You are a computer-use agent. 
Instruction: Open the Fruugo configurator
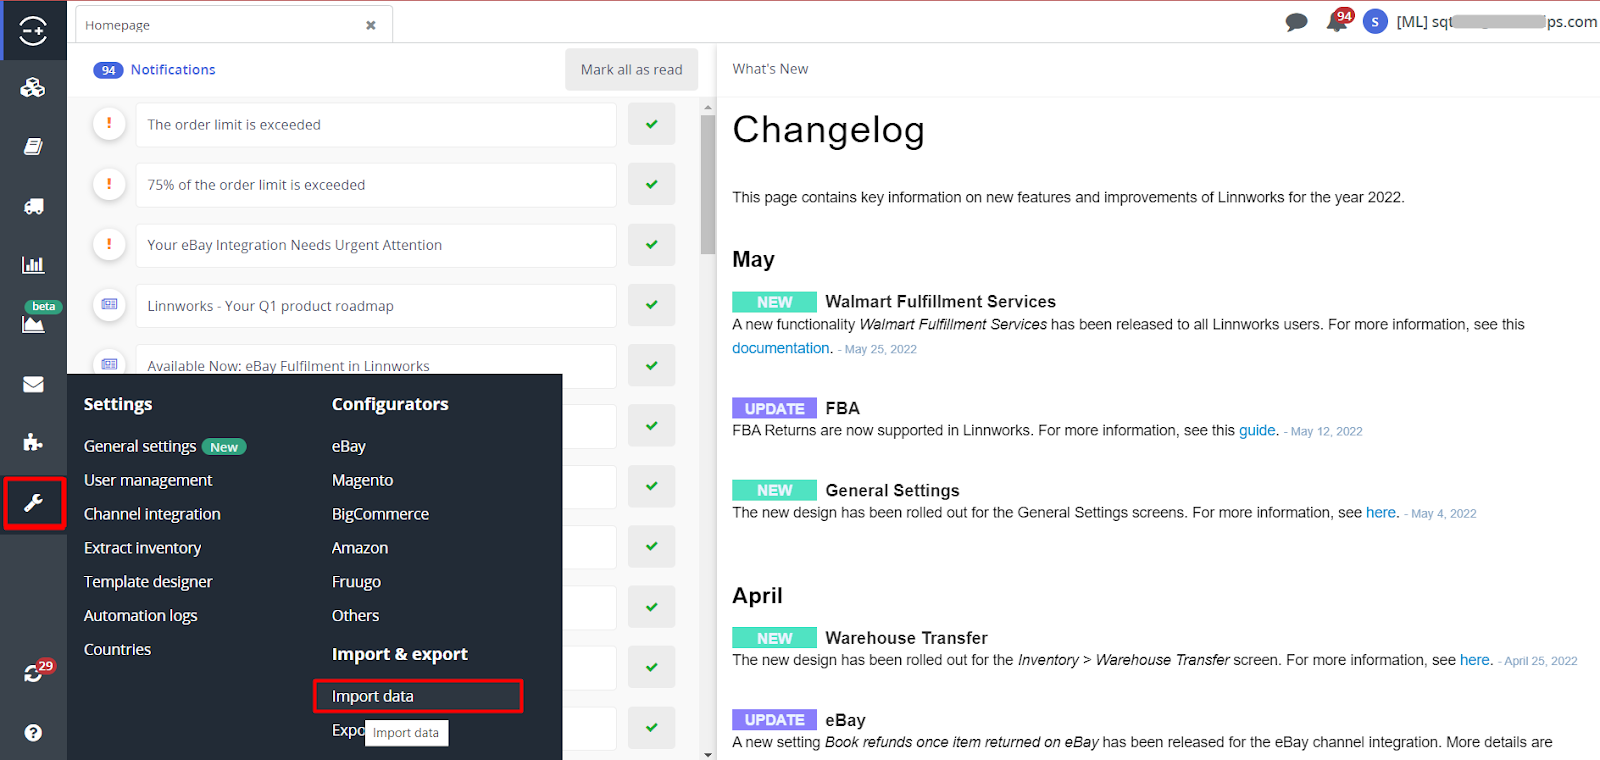(x=356, y=582)
